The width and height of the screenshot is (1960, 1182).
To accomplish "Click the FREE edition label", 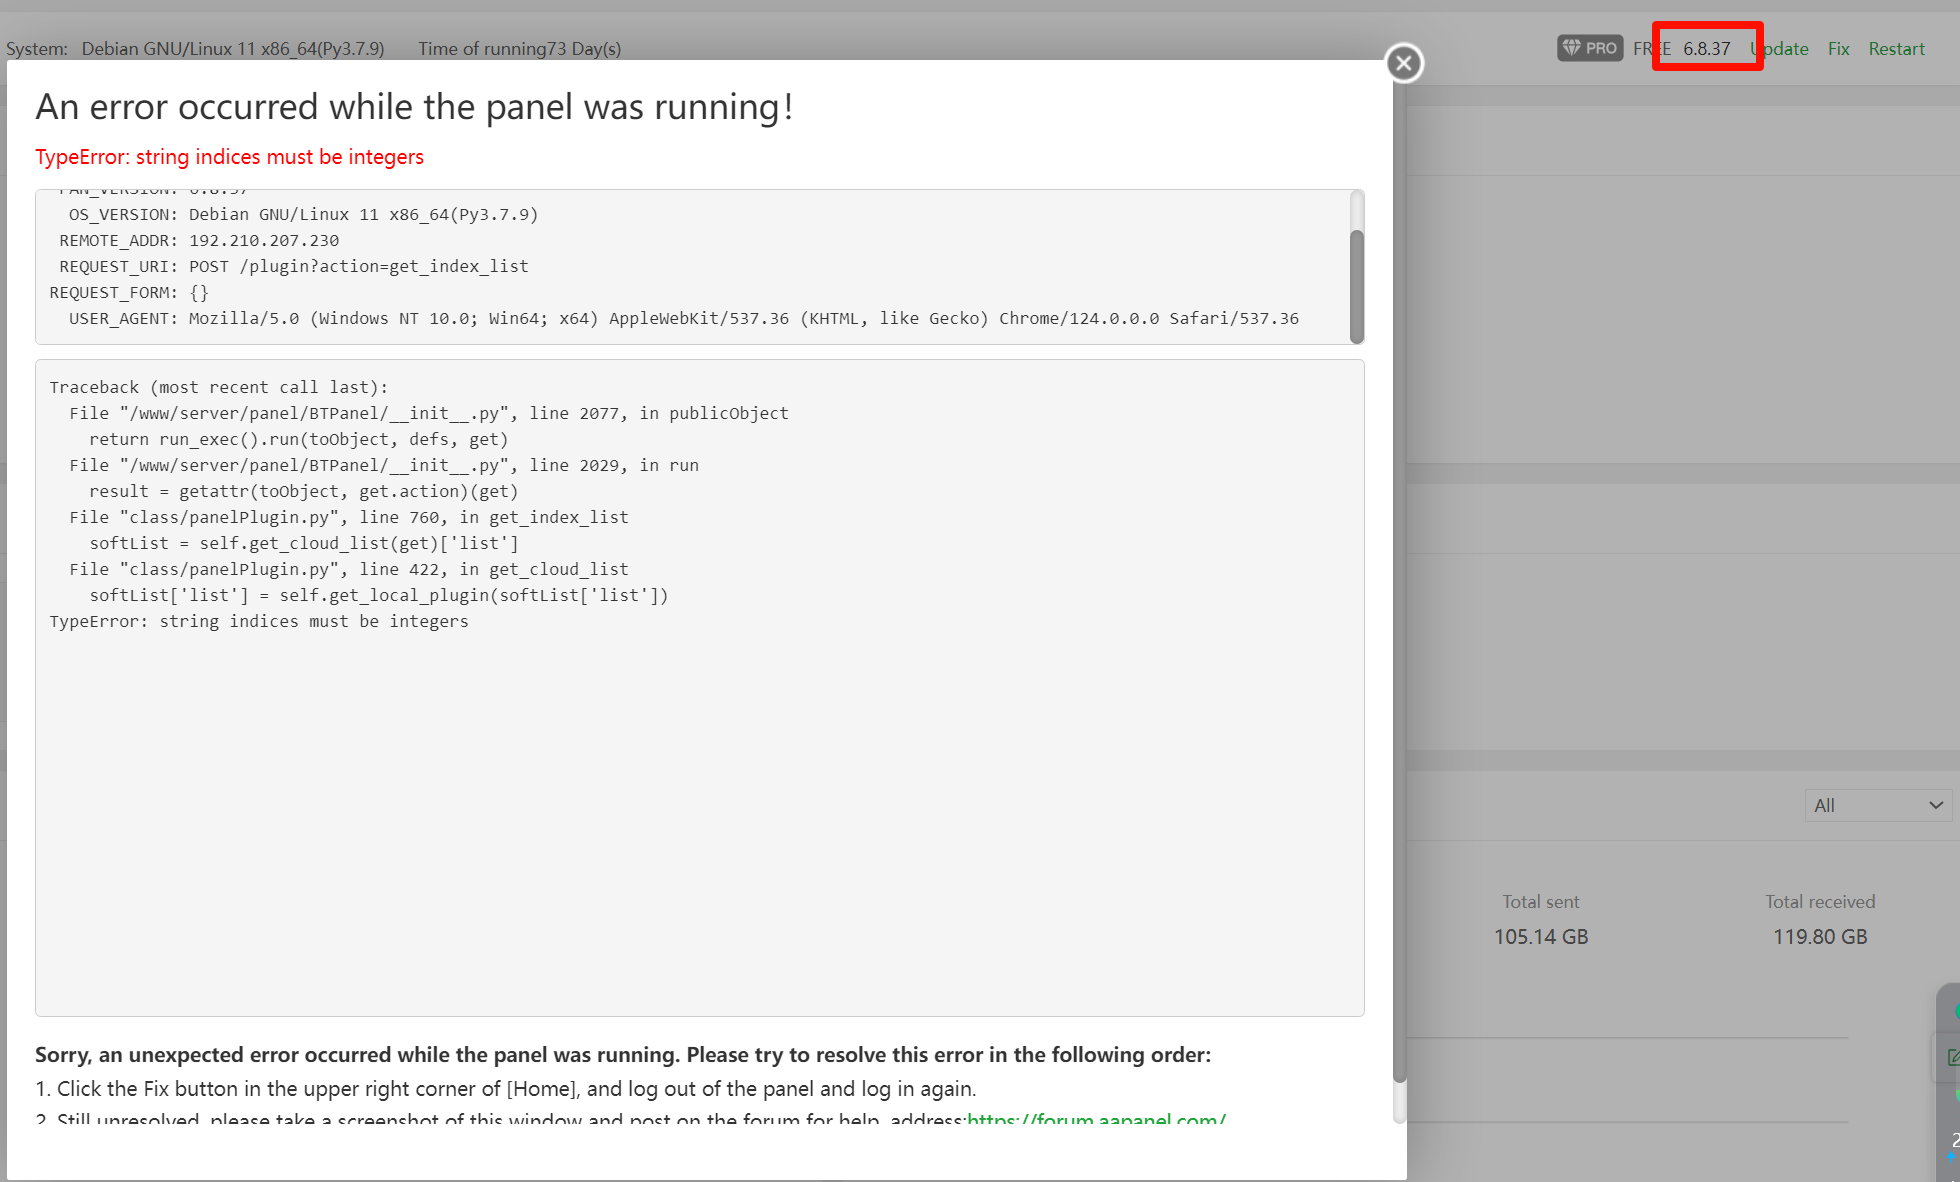I will pyautogui.click(x=1651, y=48).
